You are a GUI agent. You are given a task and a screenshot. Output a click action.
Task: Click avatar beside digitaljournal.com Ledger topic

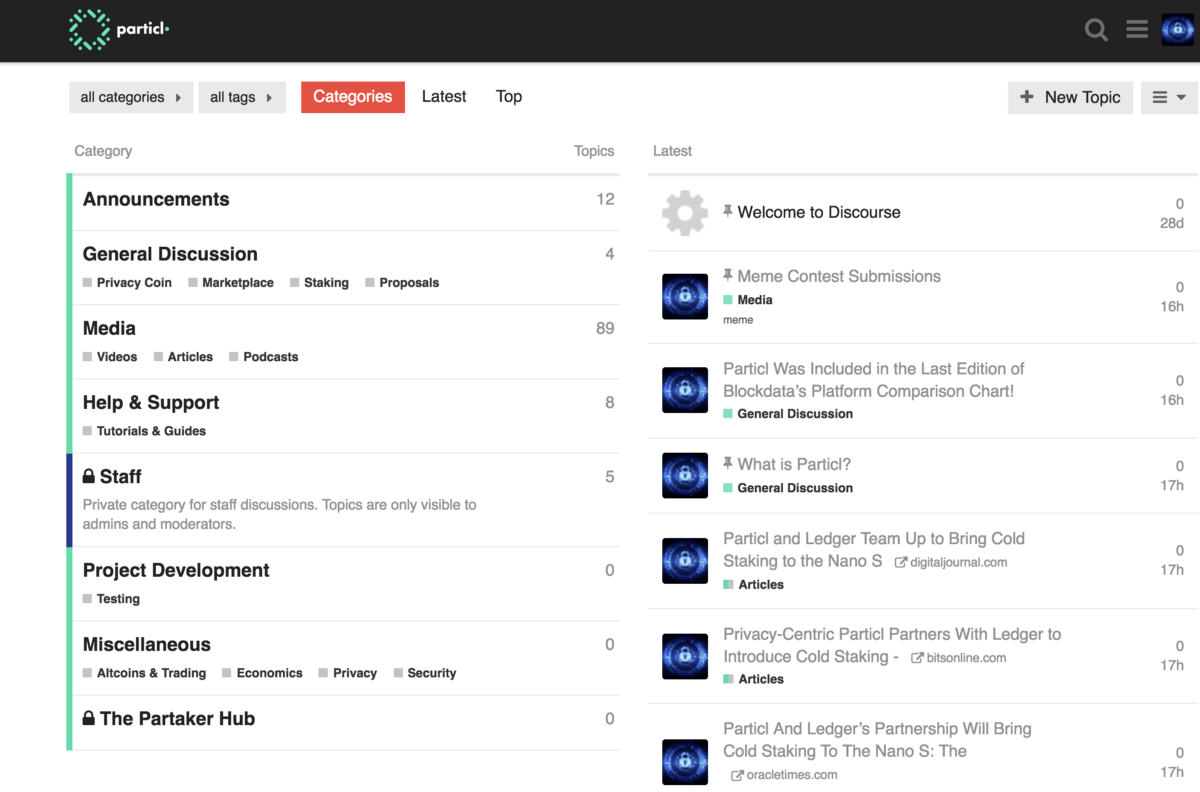[685, 561]
